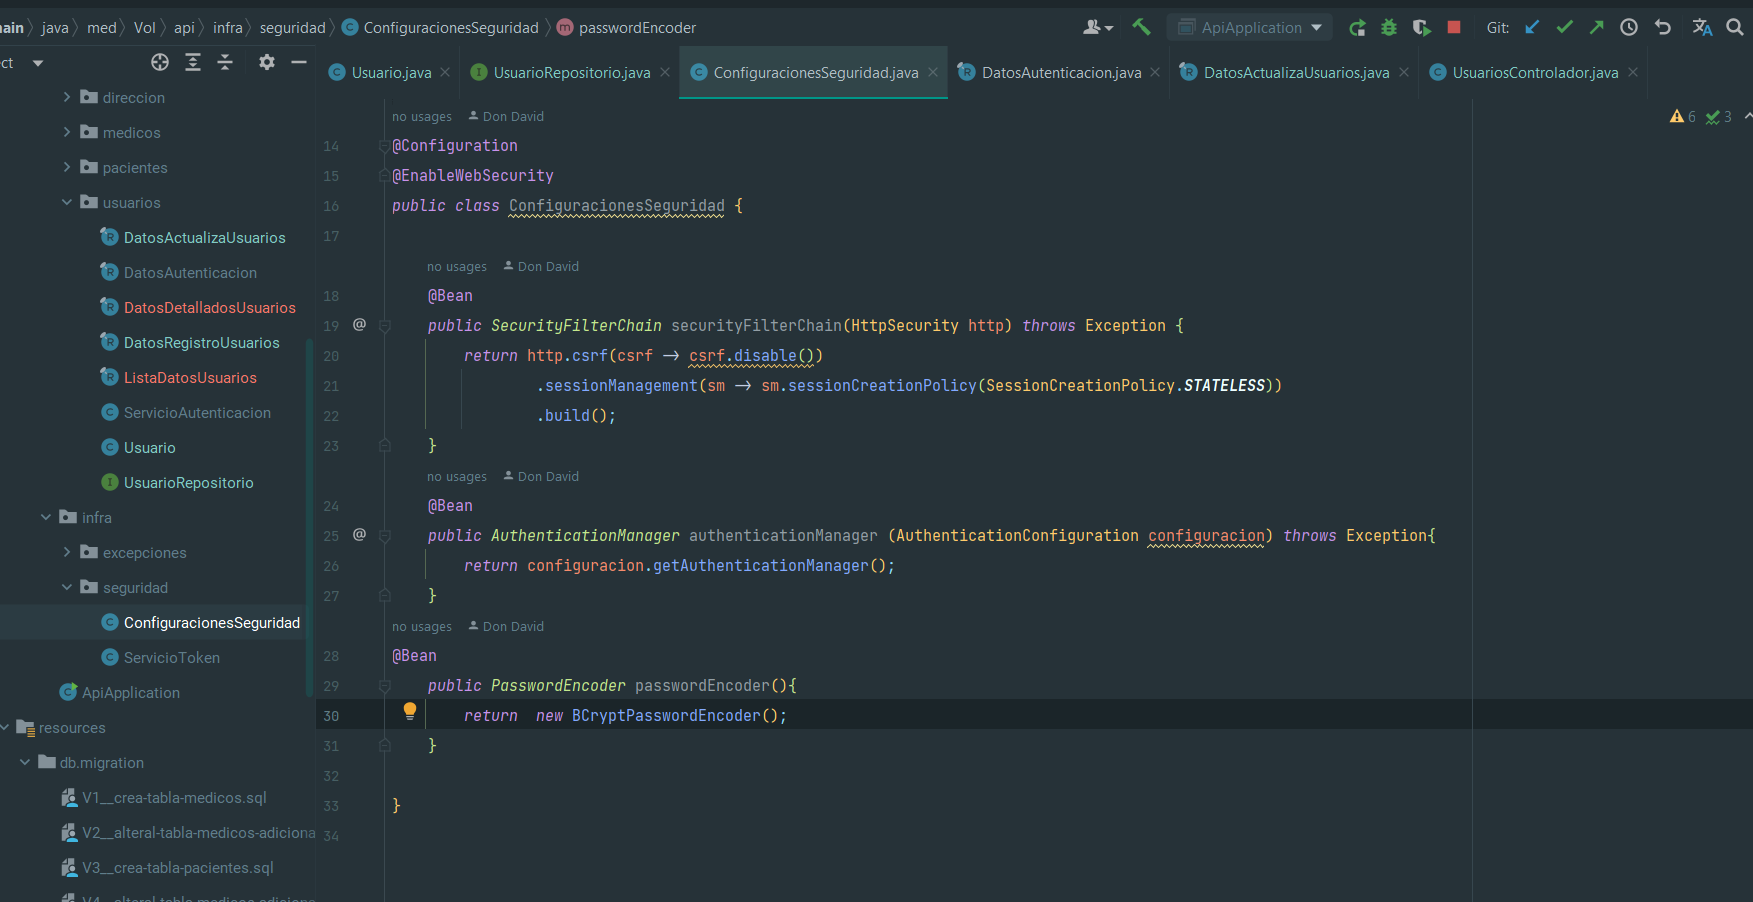
Task: Open project panel settings gear
Action: click(x=266, y=63)
